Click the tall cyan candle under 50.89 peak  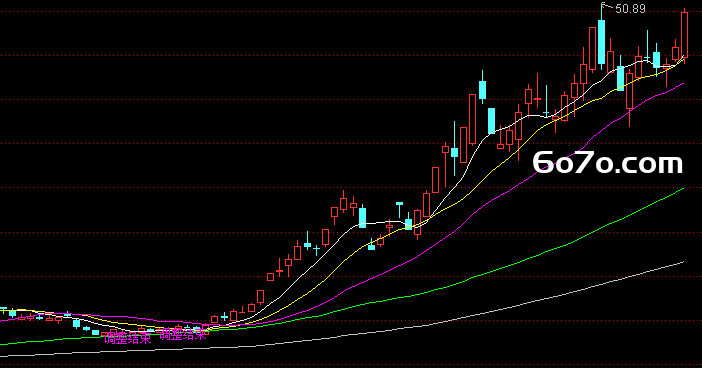602,41
